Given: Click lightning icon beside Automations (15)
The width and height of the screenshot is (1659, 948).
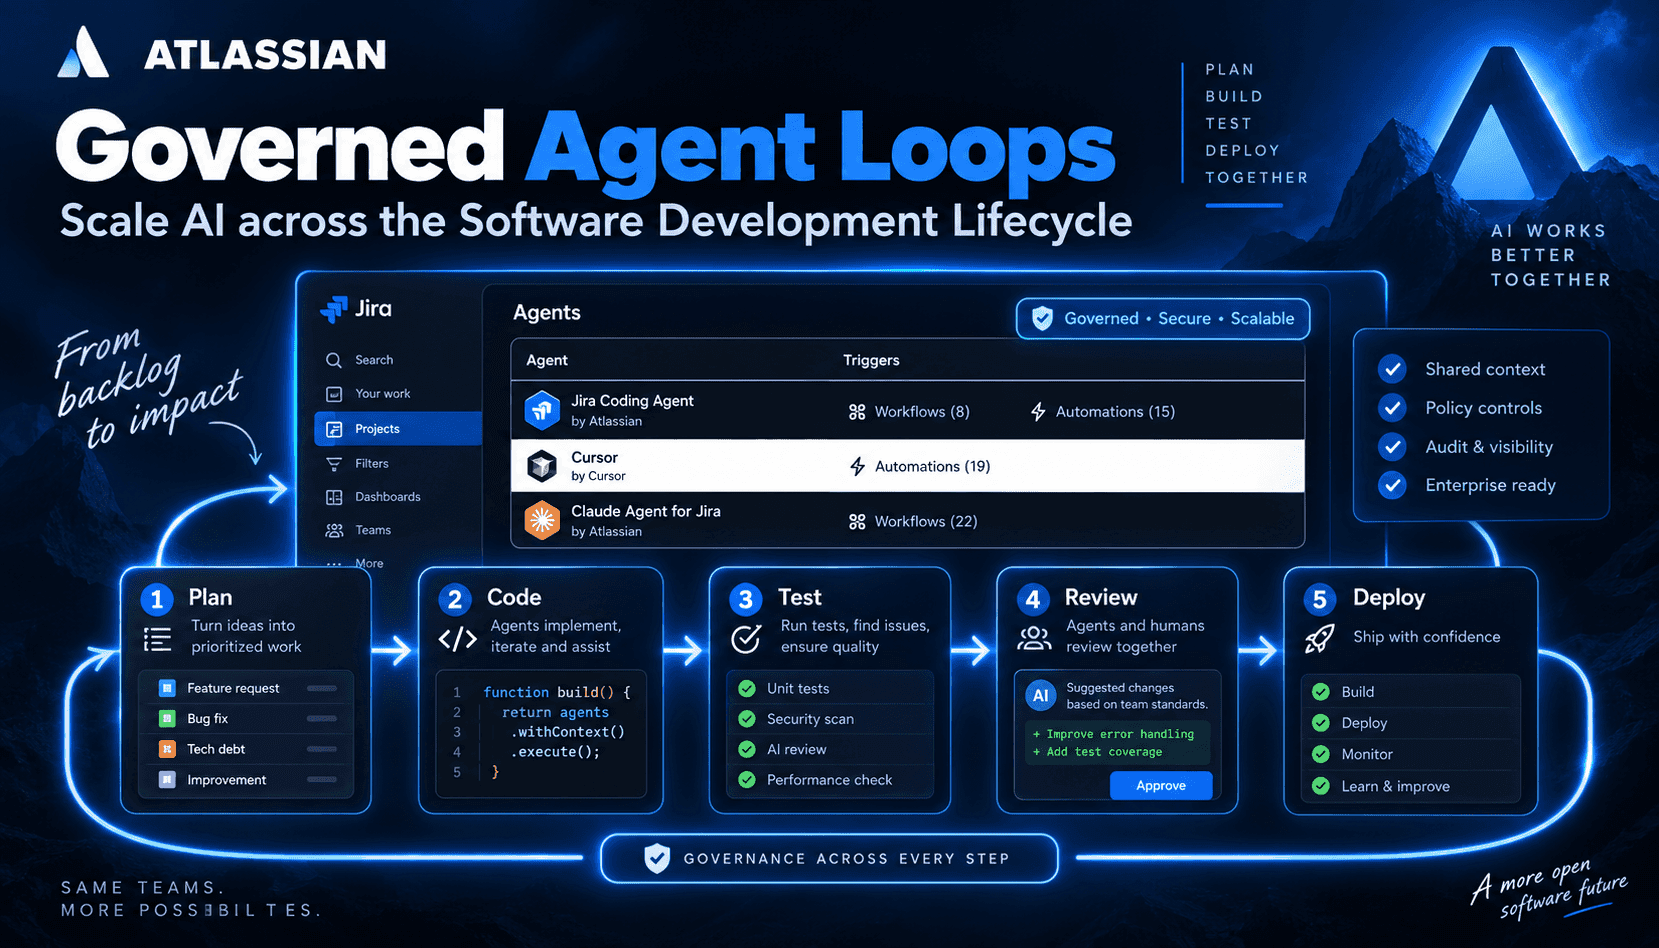Looking at the screenshot, I should [1038, 412].
